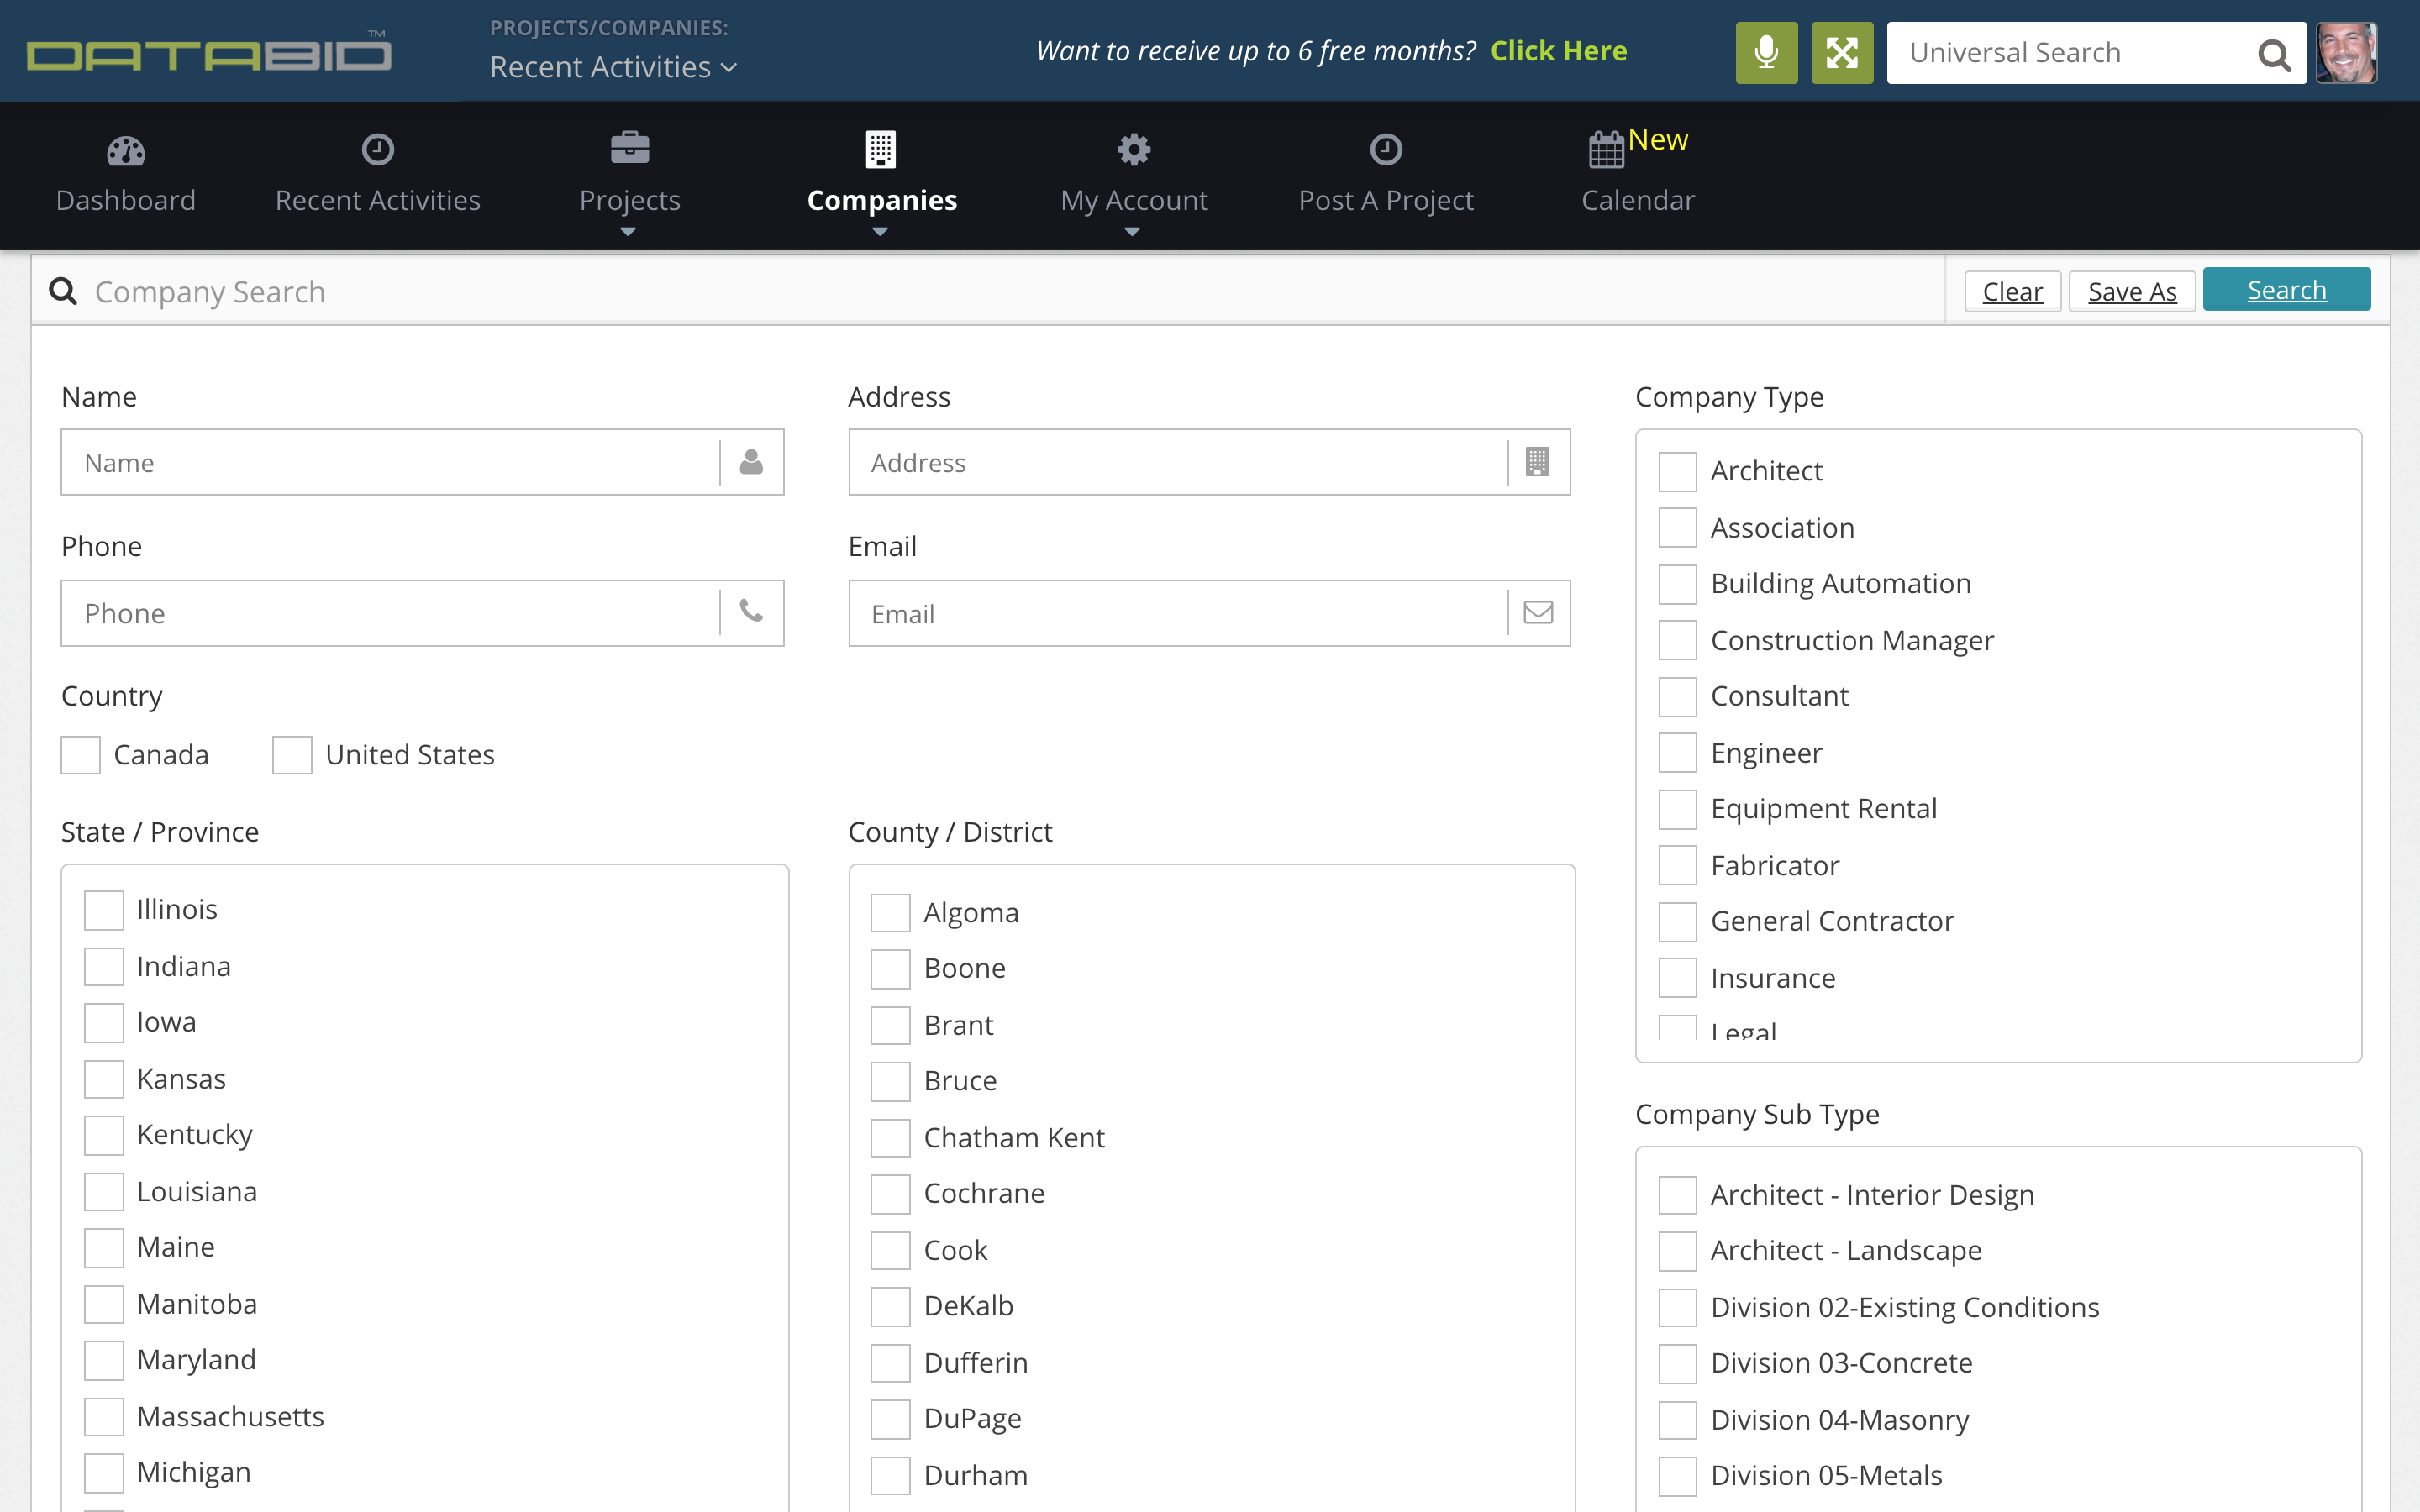
Task: Click the Company Search magnifier icon
Action: point(63,291)
